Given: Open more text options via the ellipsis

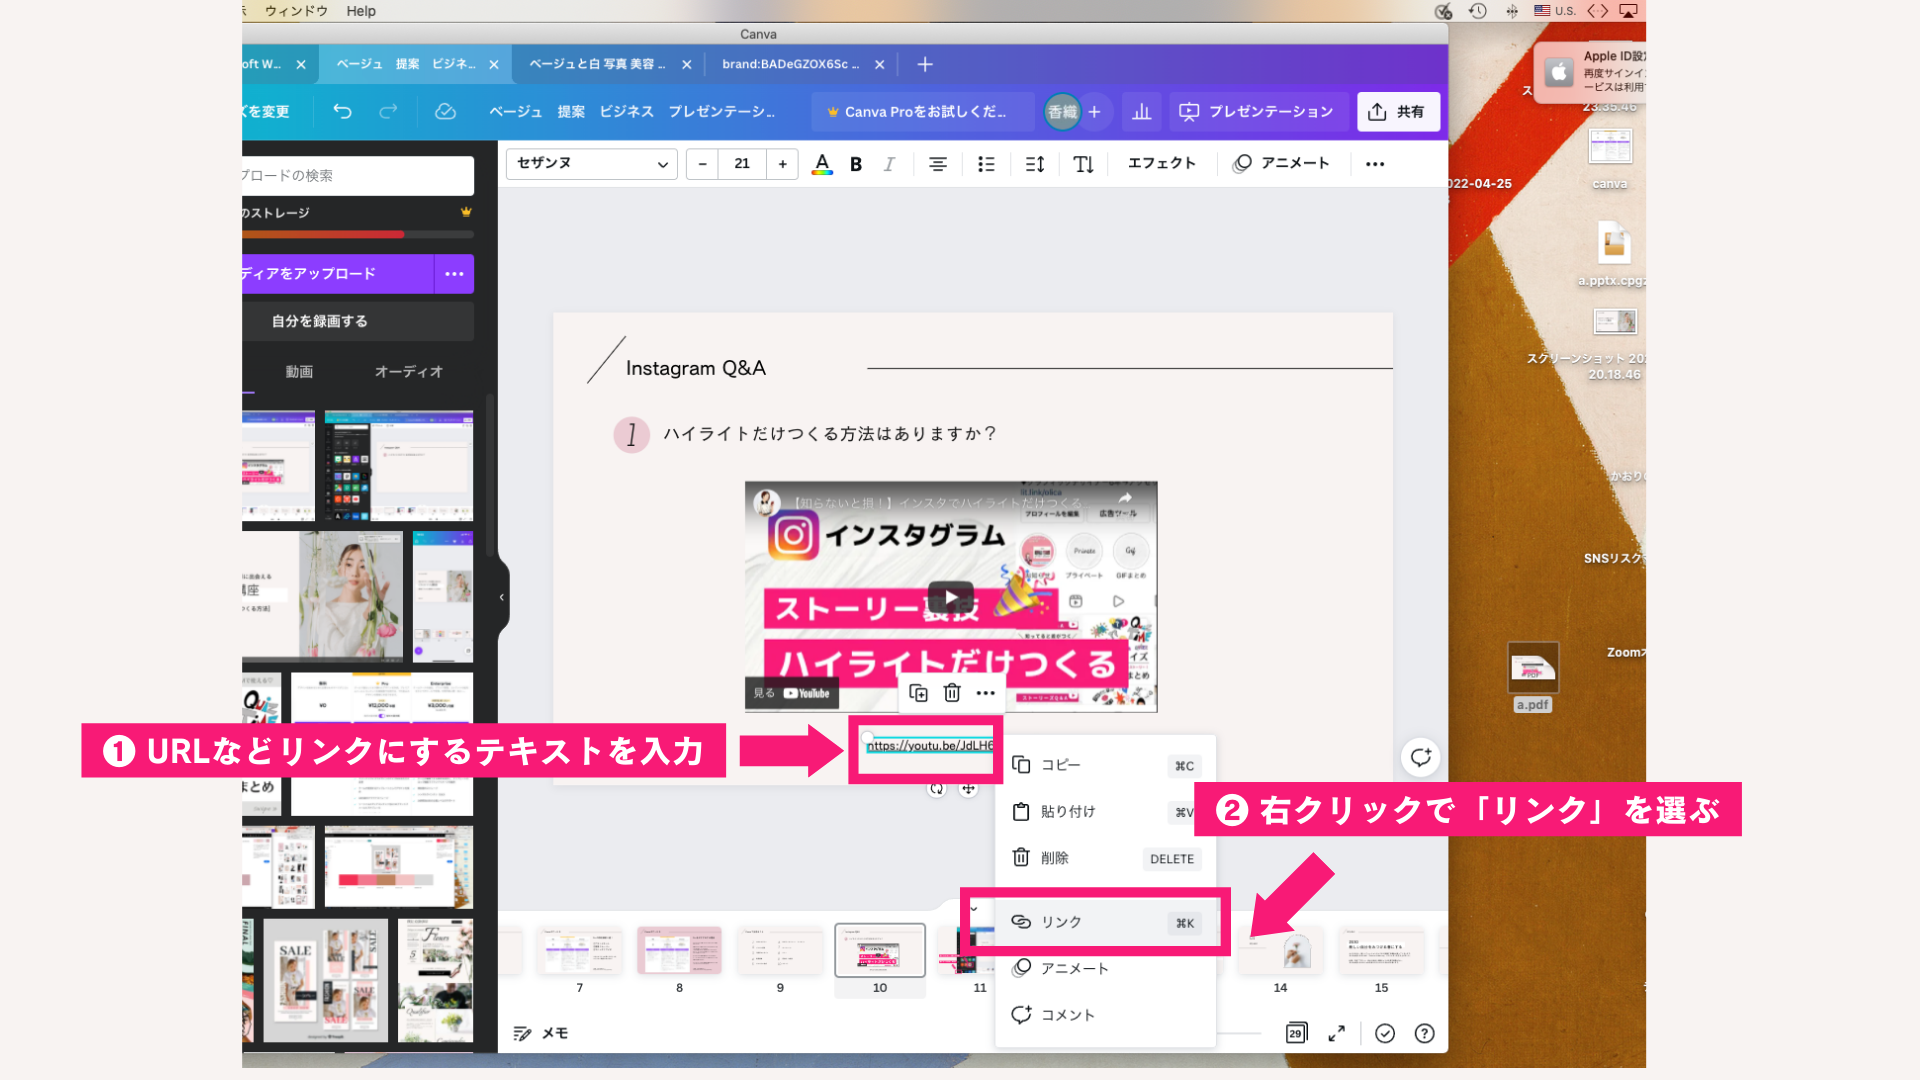Looking at the screenshot, I should click(x=1375, y=163).
